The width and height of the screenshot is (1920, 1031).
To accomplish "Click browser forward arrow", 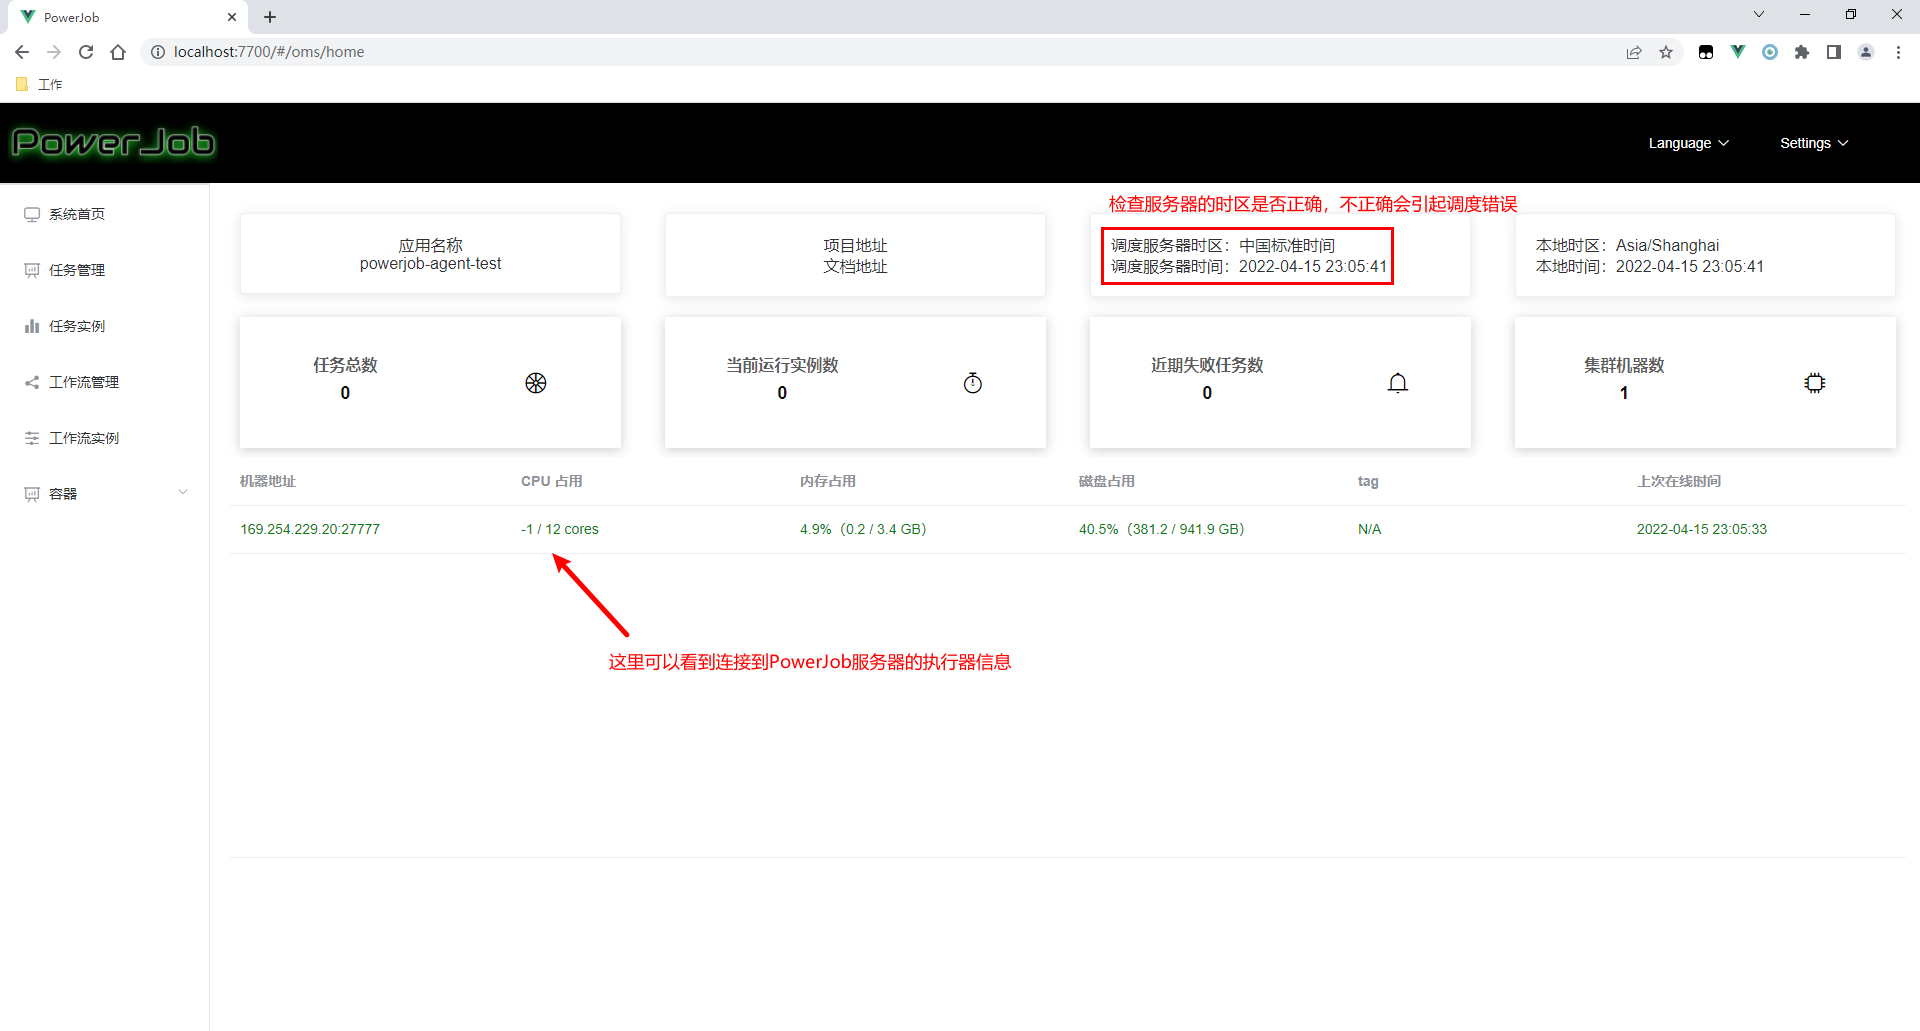I will tap(54, 52).
